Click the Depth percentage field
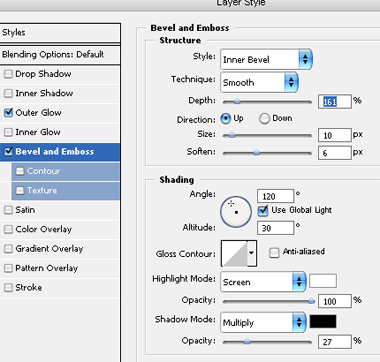Viewport: 380px width, 362px height. tap(335, 101)
